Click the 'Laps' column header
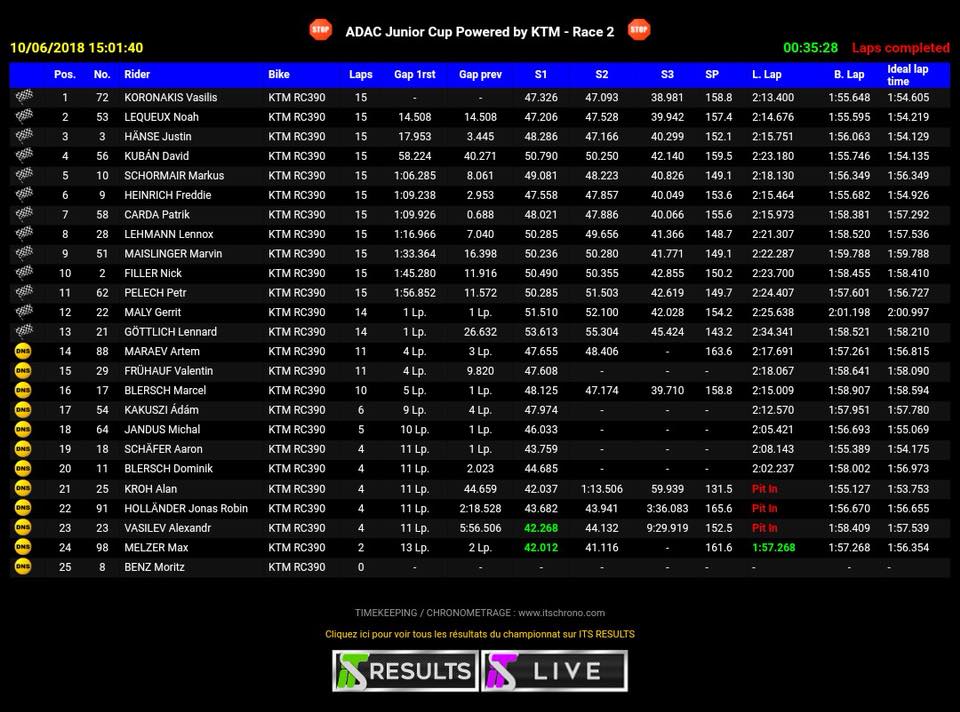Image resolution: width=960 pixels, height=712 pixels. (361, 74)
